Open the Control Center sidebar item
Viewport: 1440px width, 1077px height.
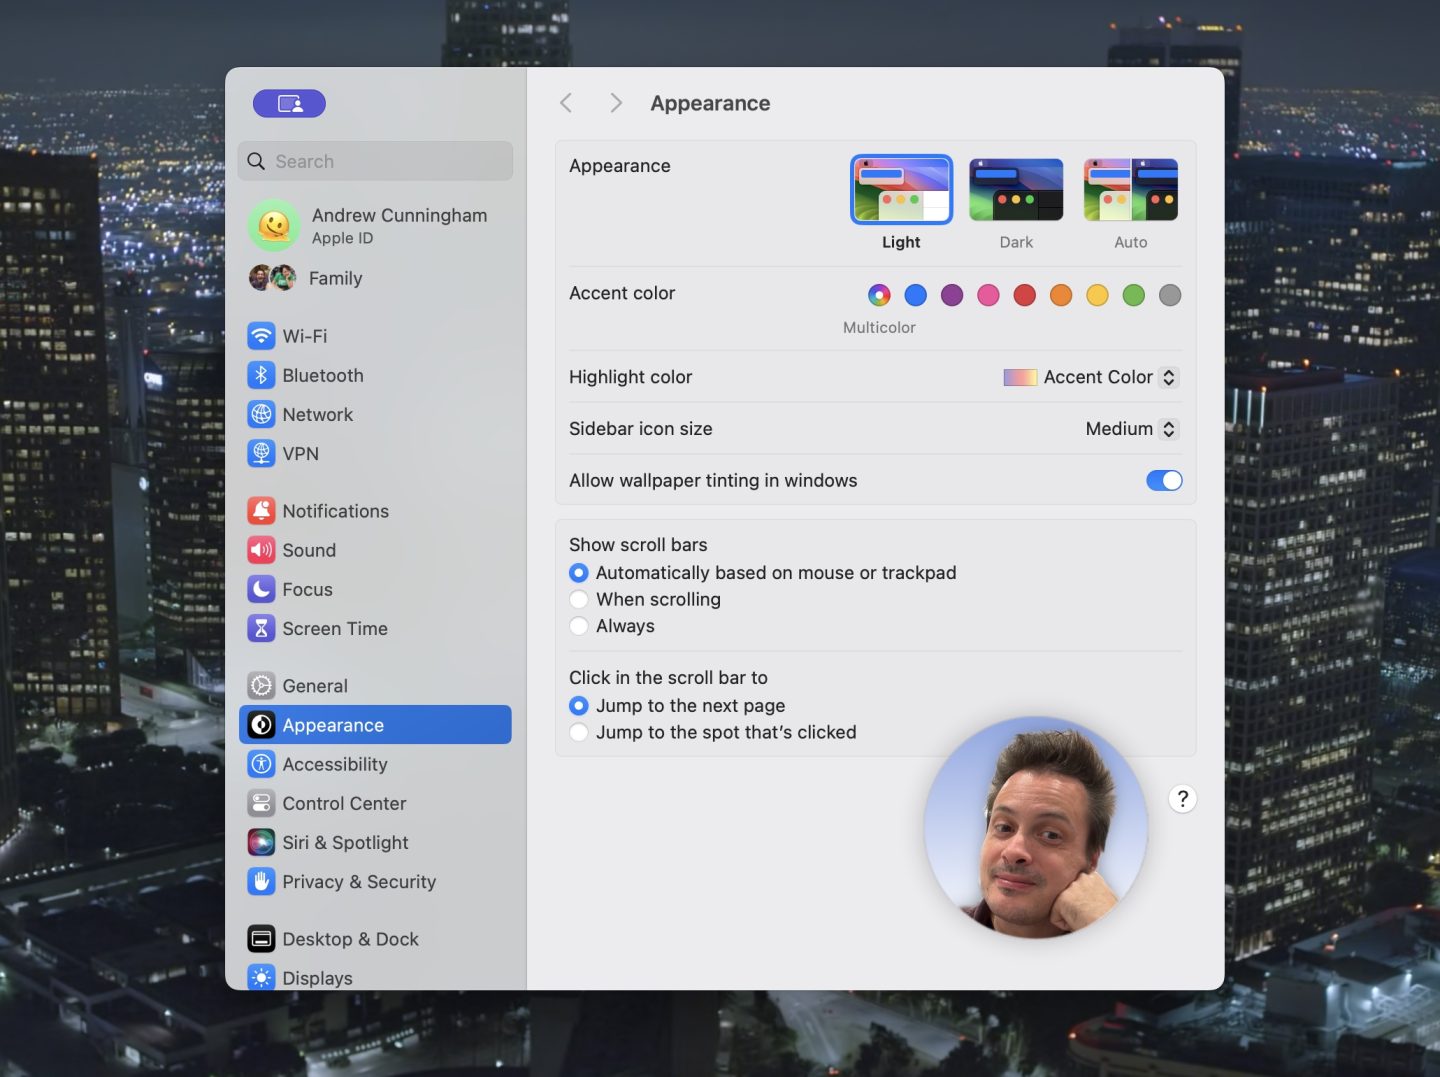pyautogui.click(x=344, y=803)
